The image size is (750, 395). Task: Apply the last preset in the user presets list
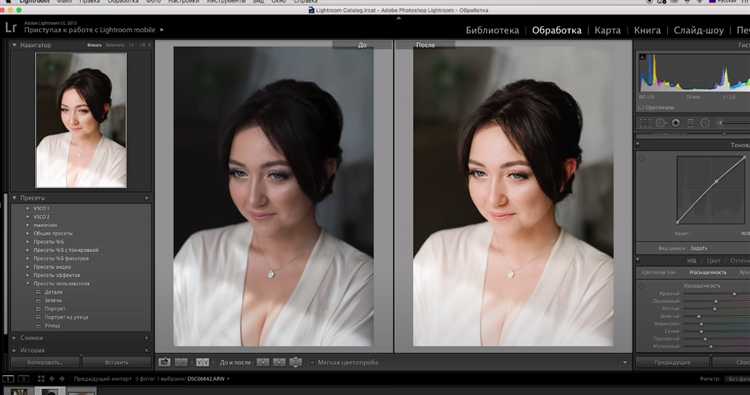[52, 325]
